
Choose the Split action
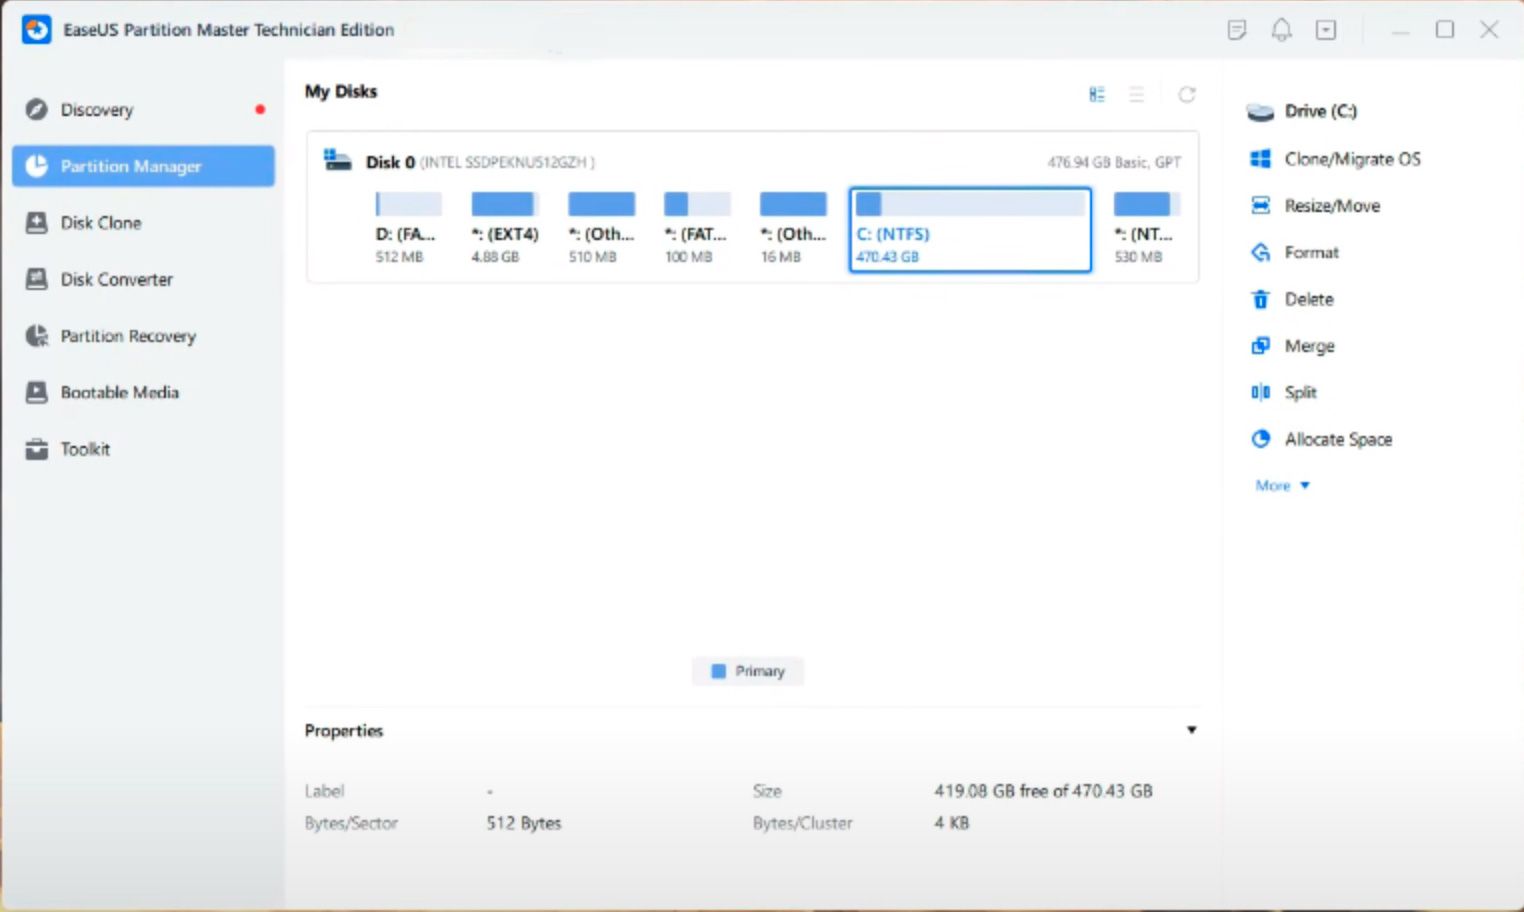[1300, 392]
